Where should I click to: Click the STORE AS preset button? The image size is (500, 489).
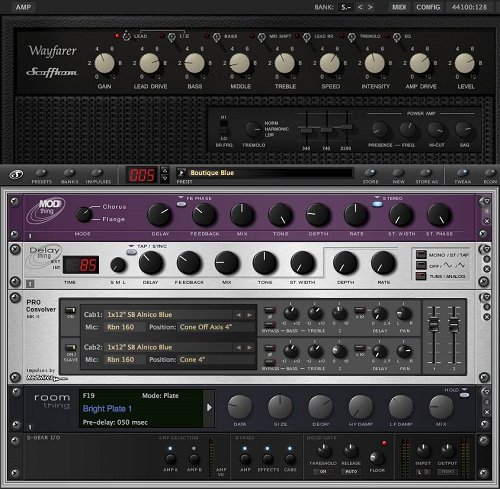[x=426, y=173]
